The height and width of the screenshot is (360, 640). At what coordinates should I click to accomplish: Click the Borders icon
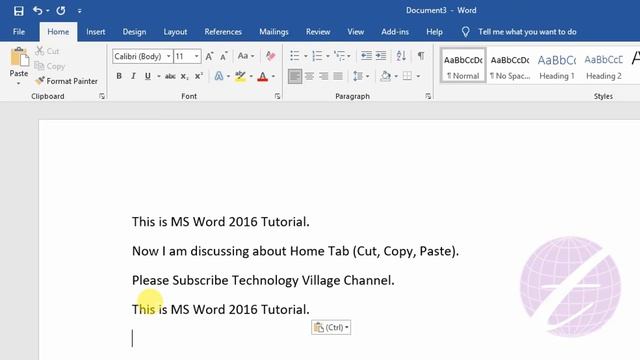coord(407,76)
